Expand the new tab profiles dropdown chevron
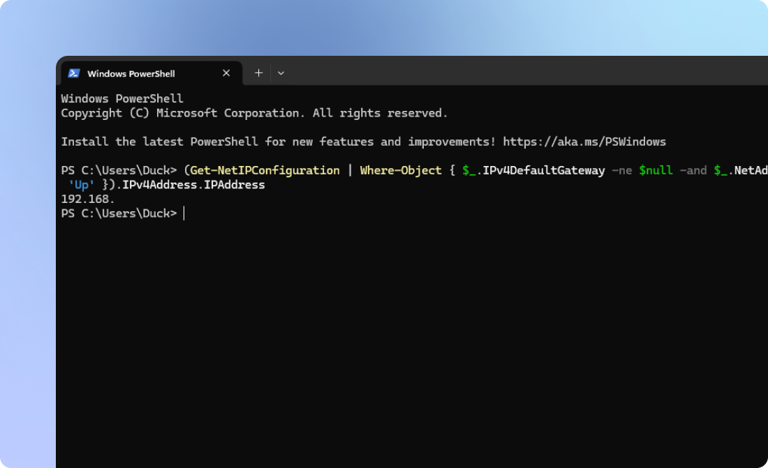768x468 pixels. (281, 74)
